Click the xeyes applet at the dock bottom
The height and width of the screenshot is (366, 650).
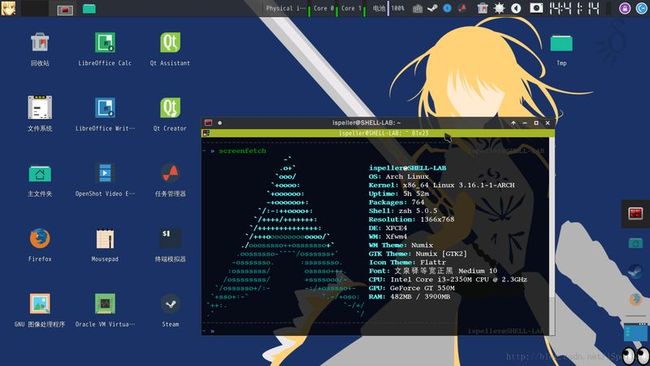click(636, 356)
